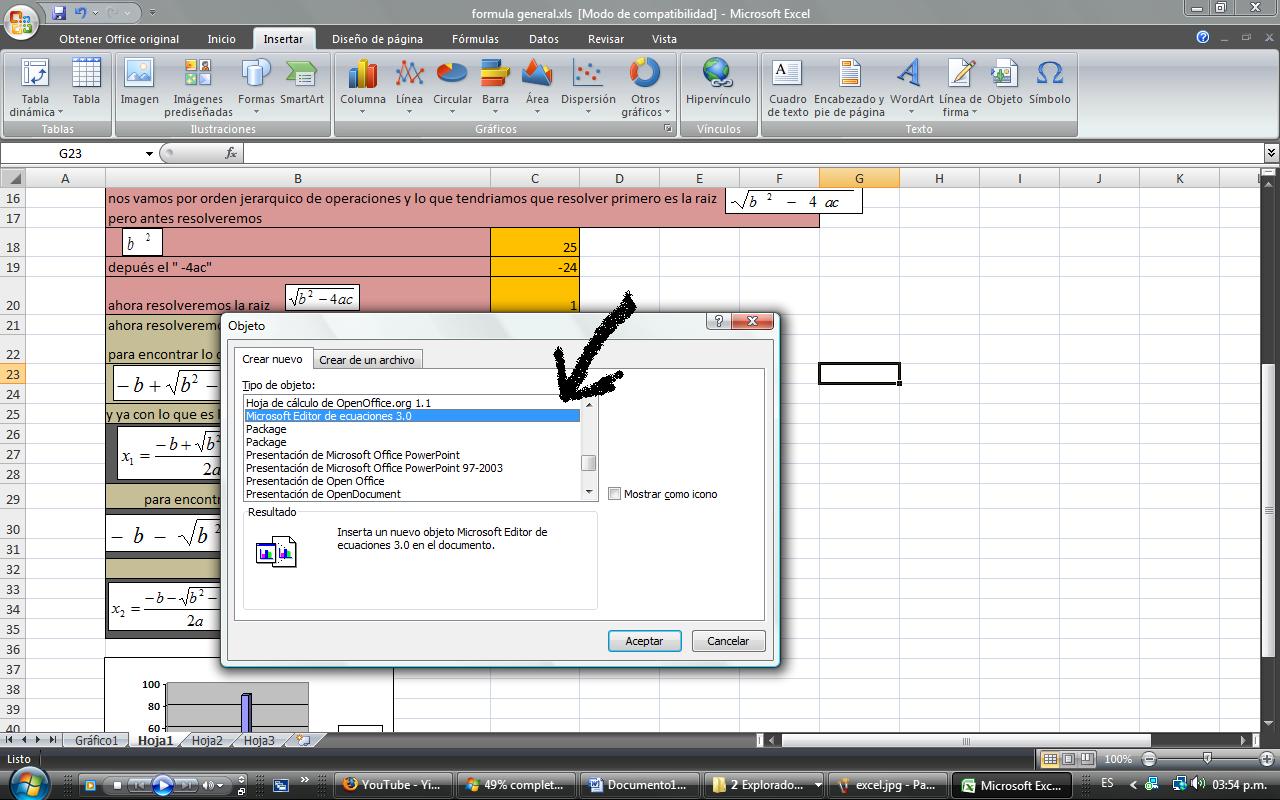Open customize quick access toolbar dropdown

click(152, 13)
